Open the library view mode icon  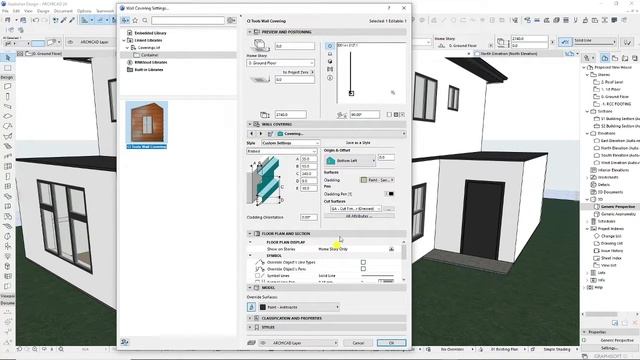[x=125, y=20]
